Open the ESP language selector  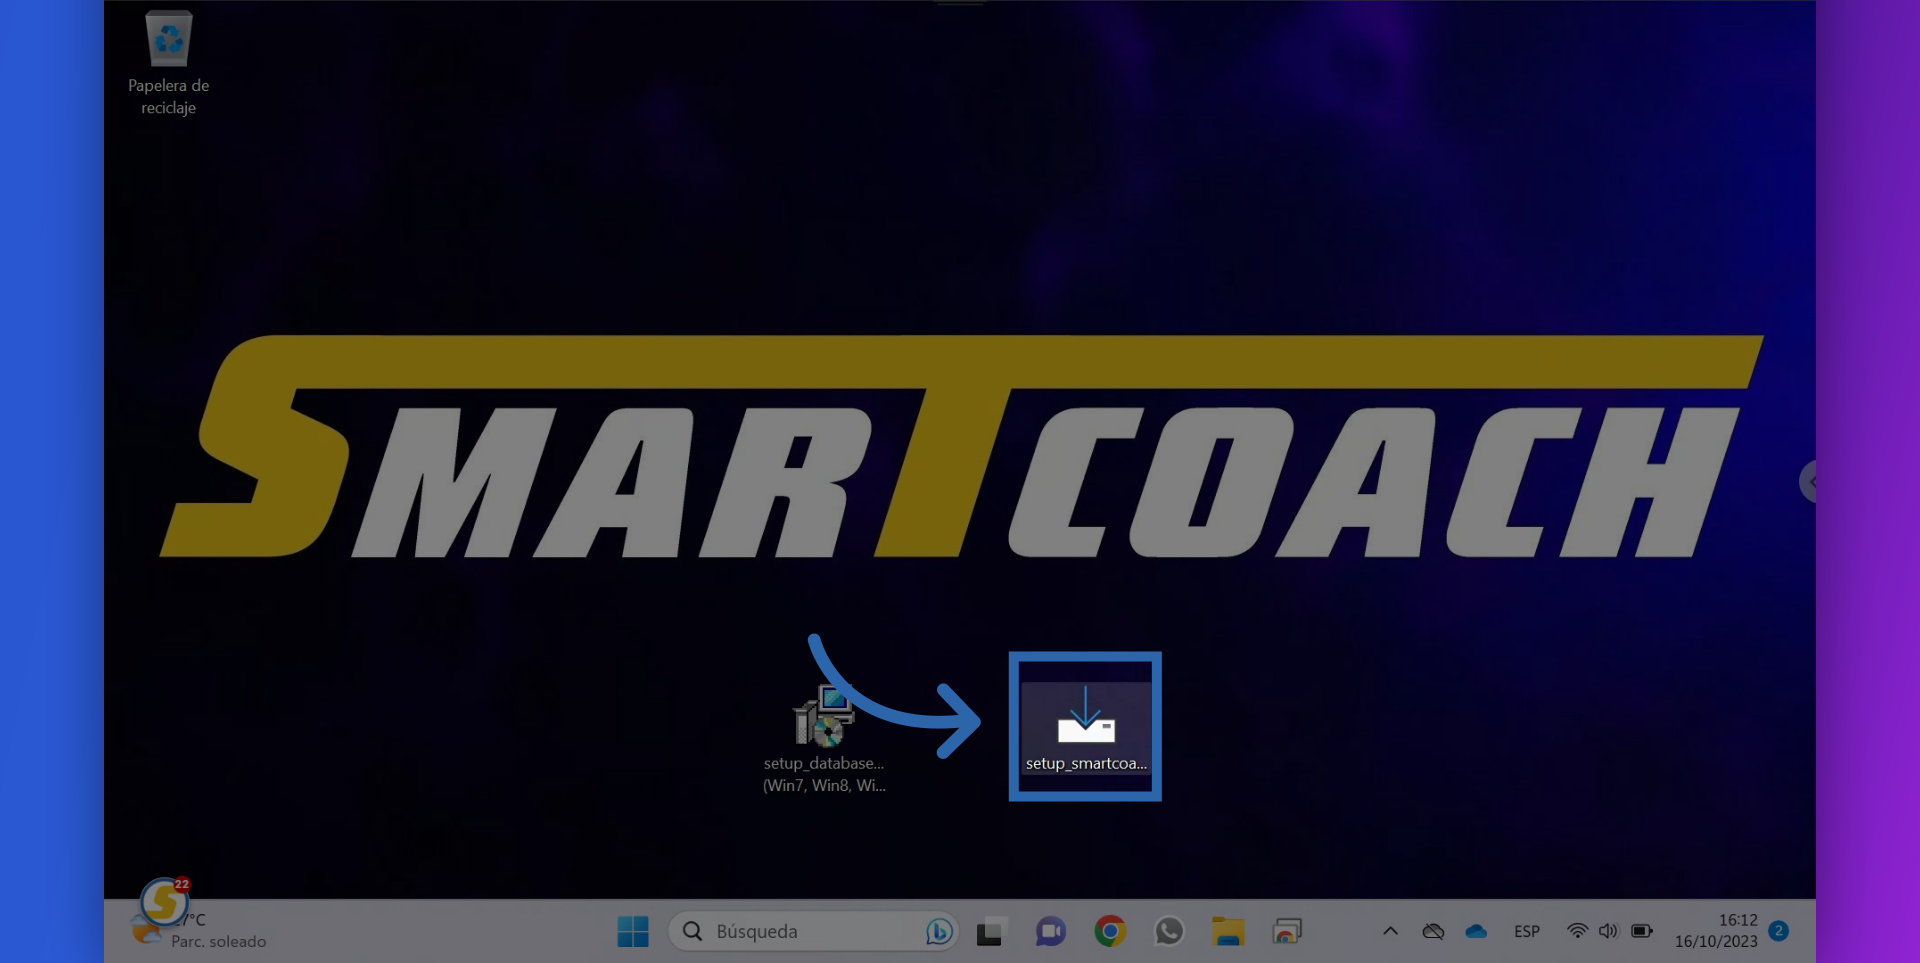[x=1526, y=931]
